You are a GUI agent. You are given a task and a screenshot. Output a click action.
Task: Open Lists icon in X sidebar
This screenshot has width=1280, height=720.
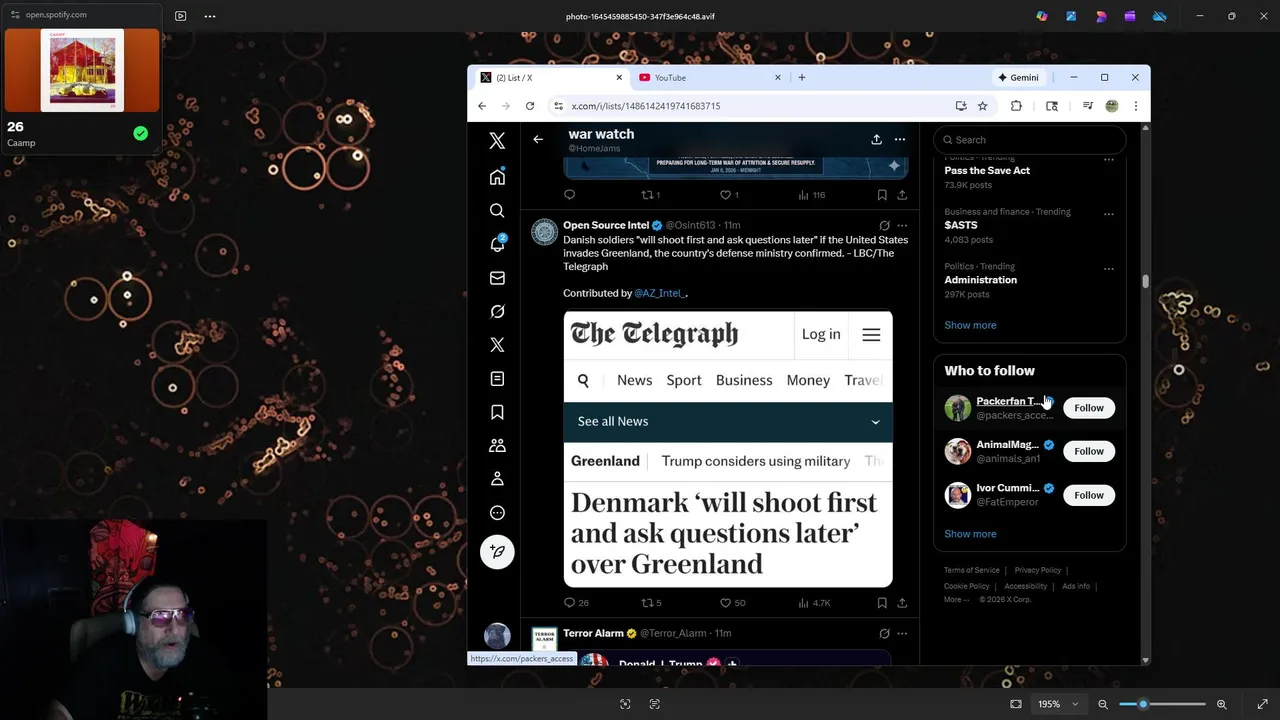point(497,379)
